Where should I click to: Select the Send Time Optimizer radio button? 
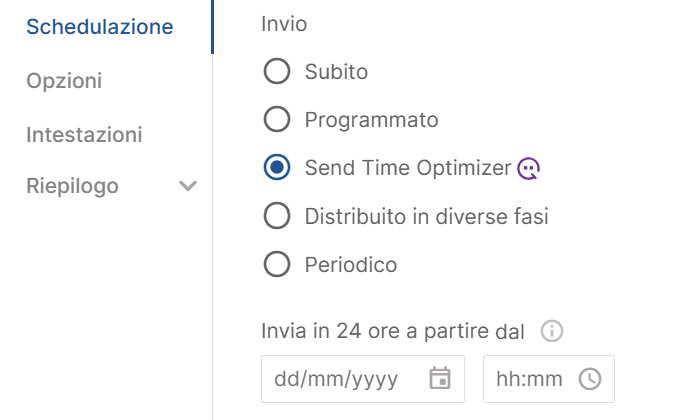[277, 167]
